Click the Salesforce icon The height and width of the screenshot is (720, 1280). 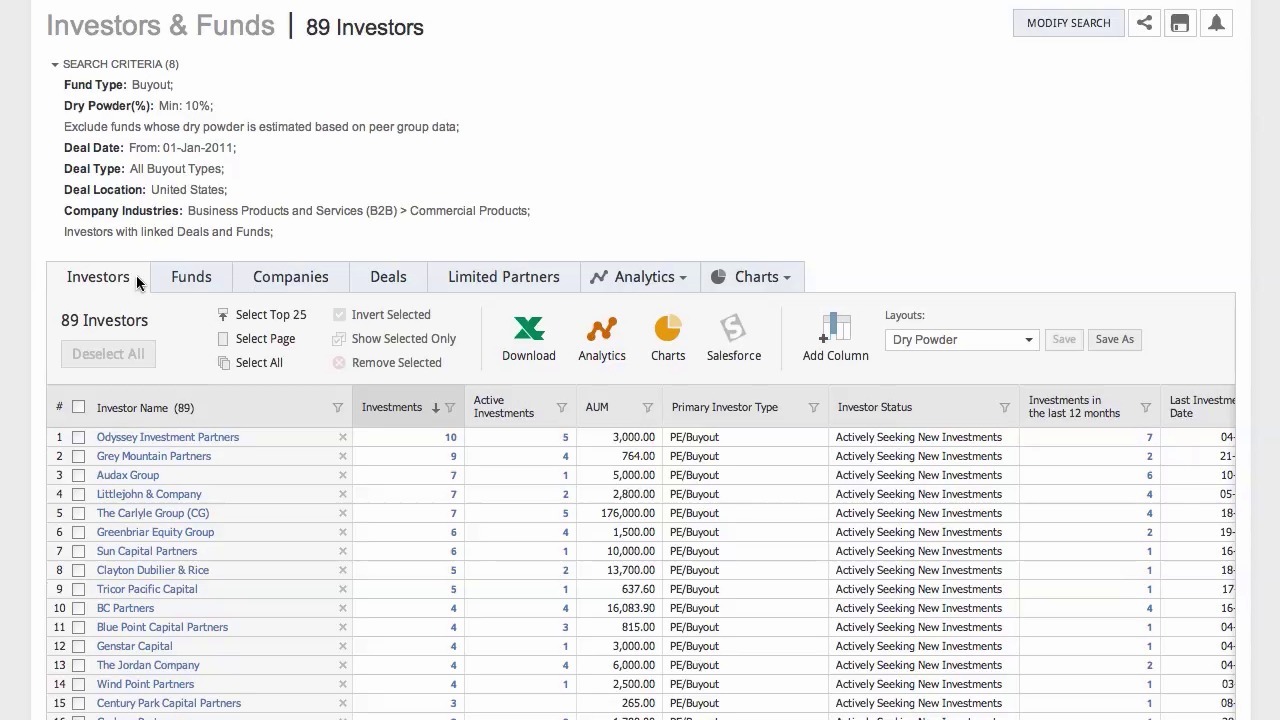coord(734,338)
